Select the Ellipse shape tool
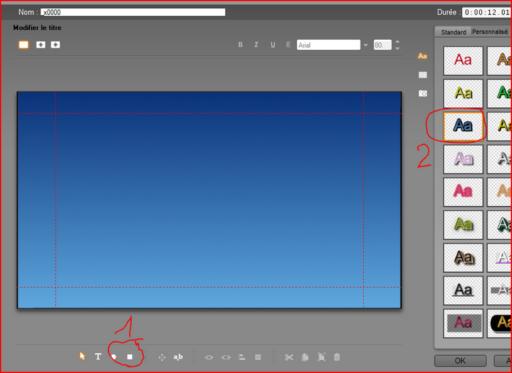Image resolution: width=512 pixels, height=373 pixels. pos(114,357)
